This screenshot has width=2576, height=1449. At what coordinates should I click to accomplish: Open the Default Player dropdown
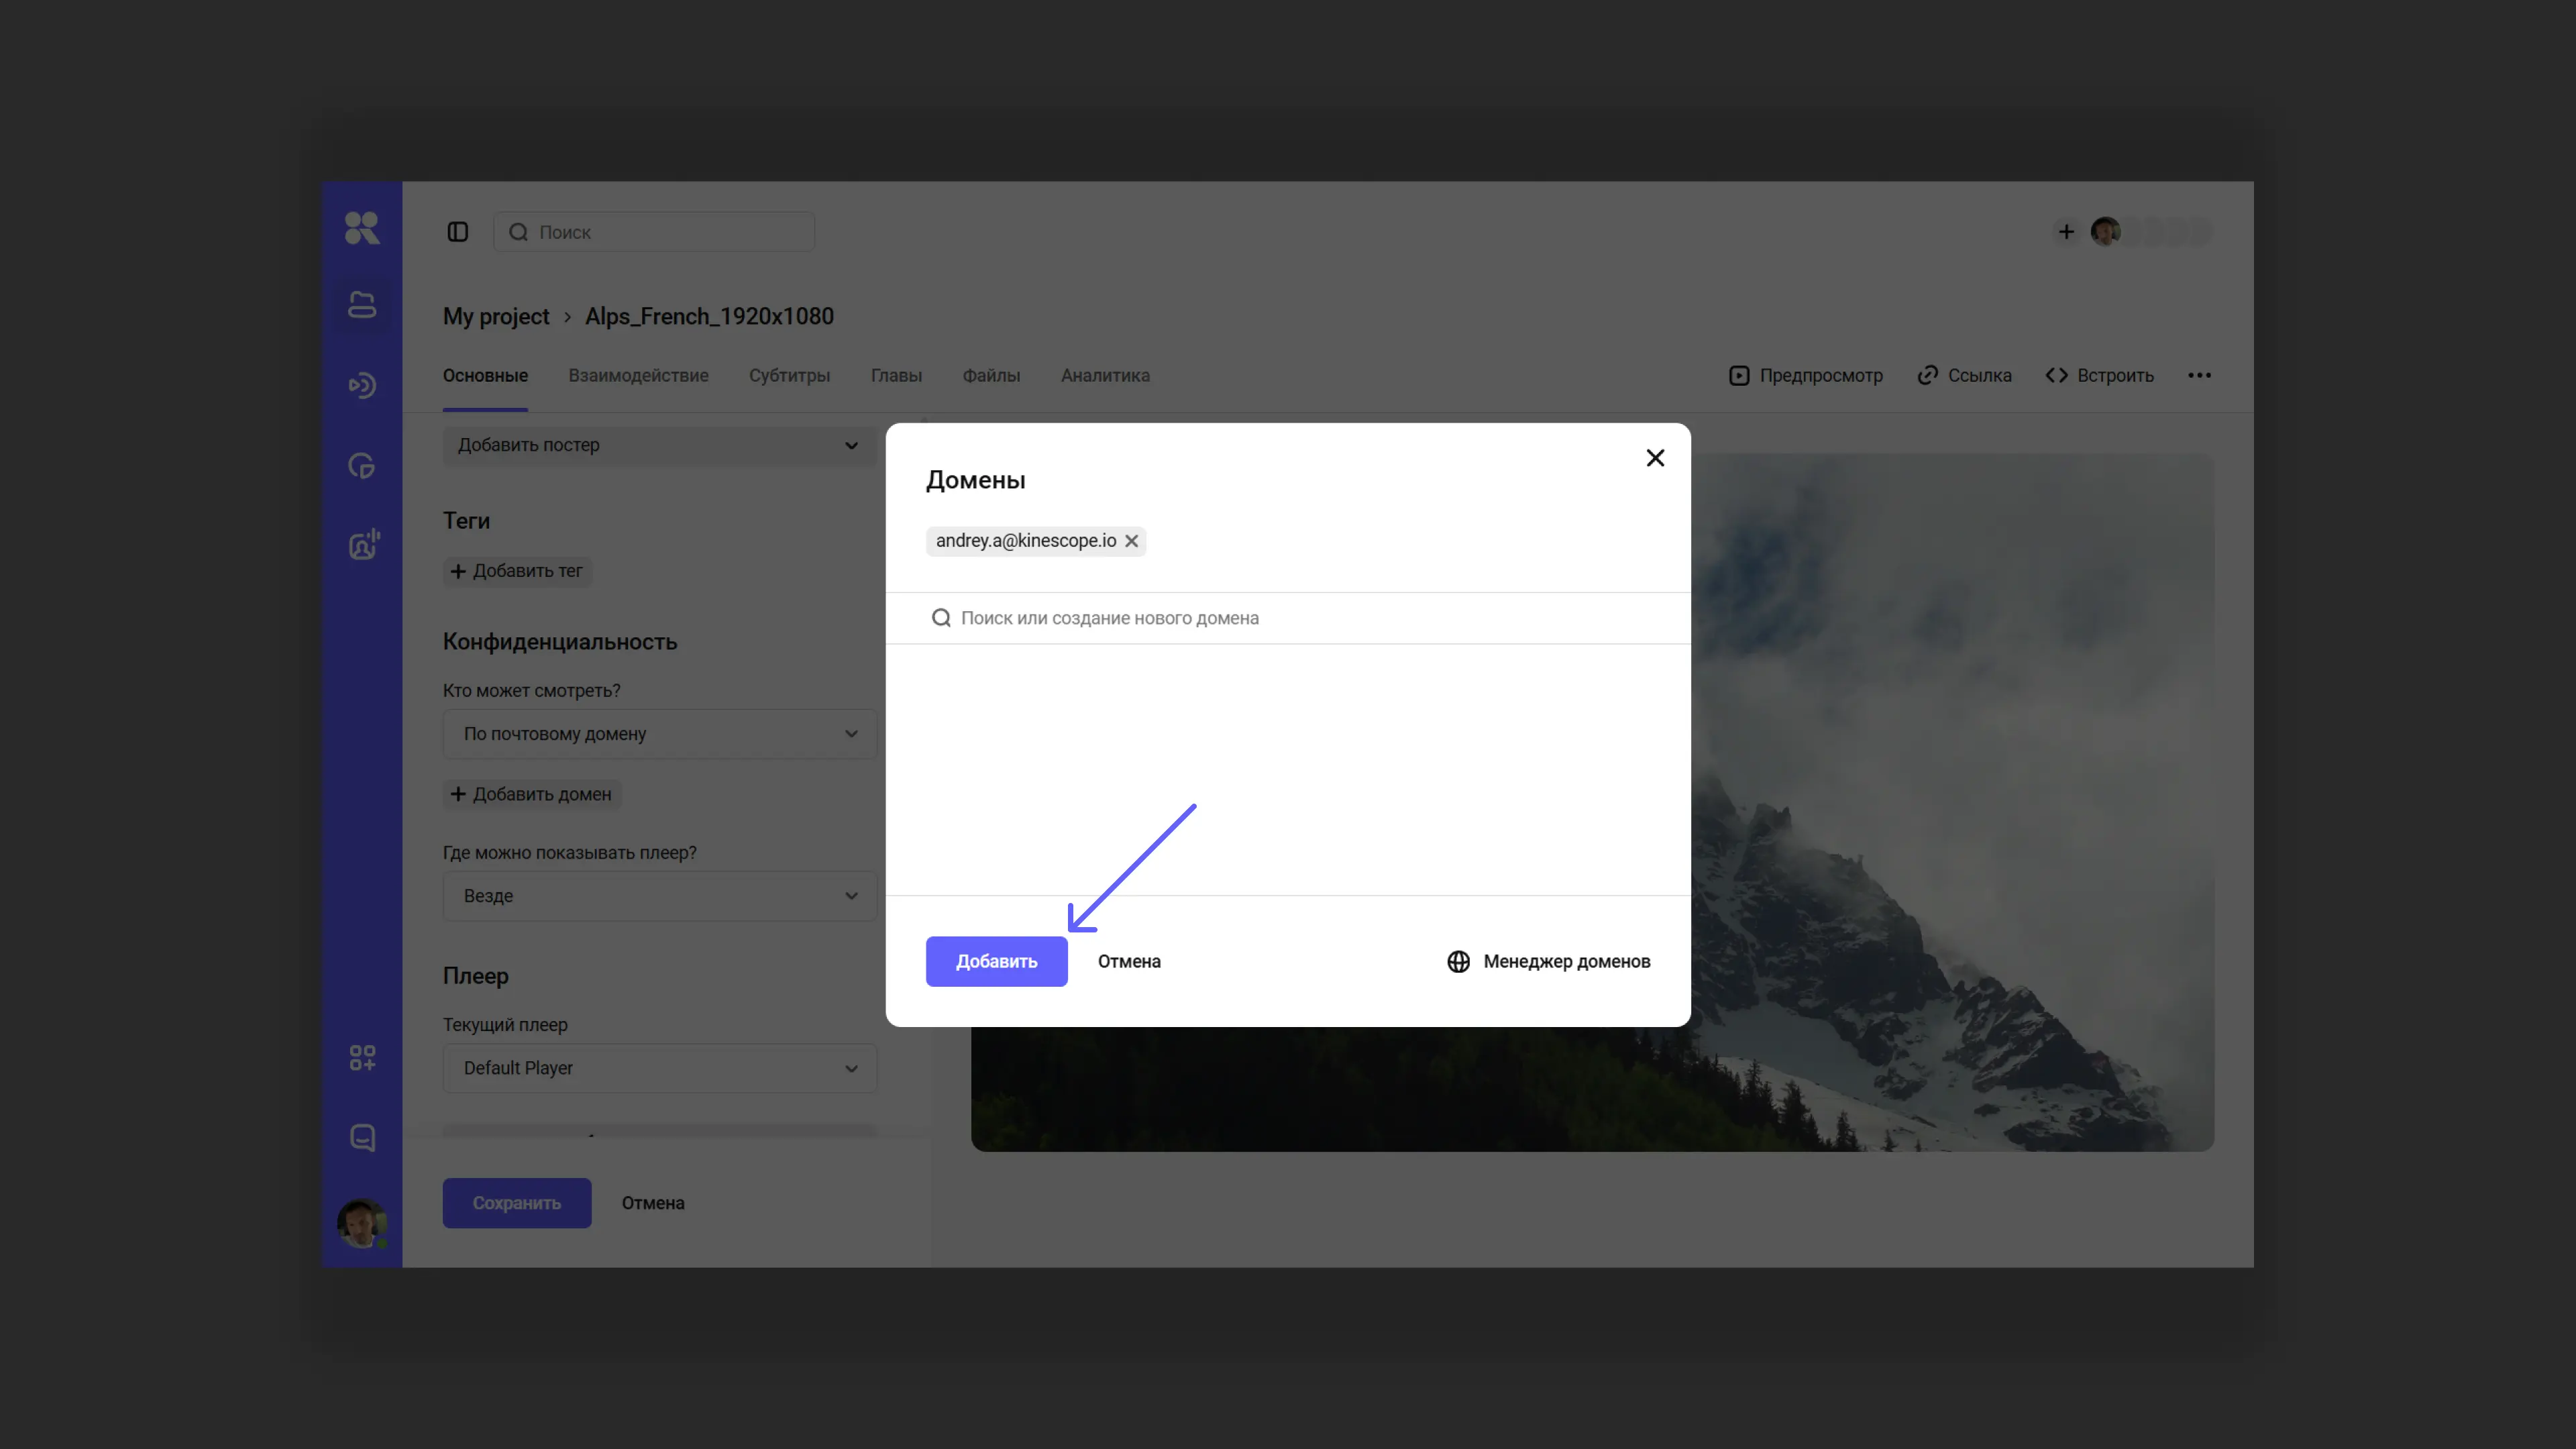[x=659, y=1068]
